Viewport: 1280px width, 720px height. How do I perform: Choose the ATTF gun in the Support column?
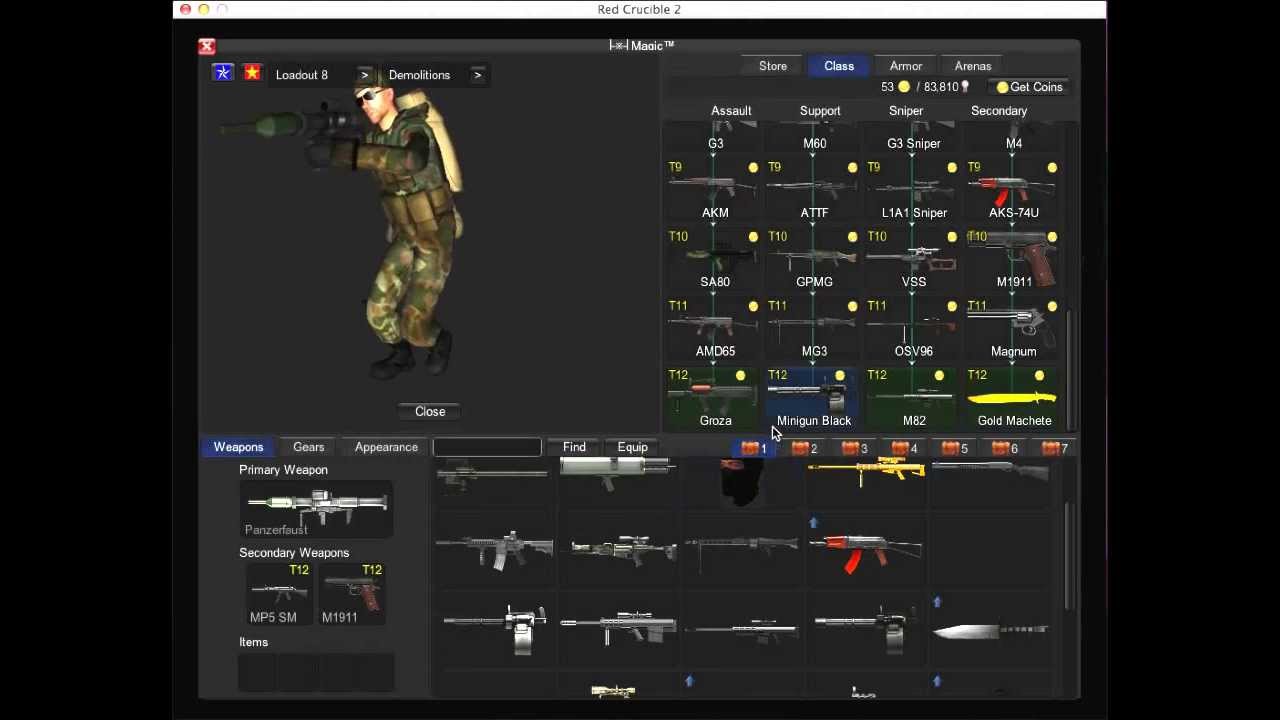[x=814, y=190]
